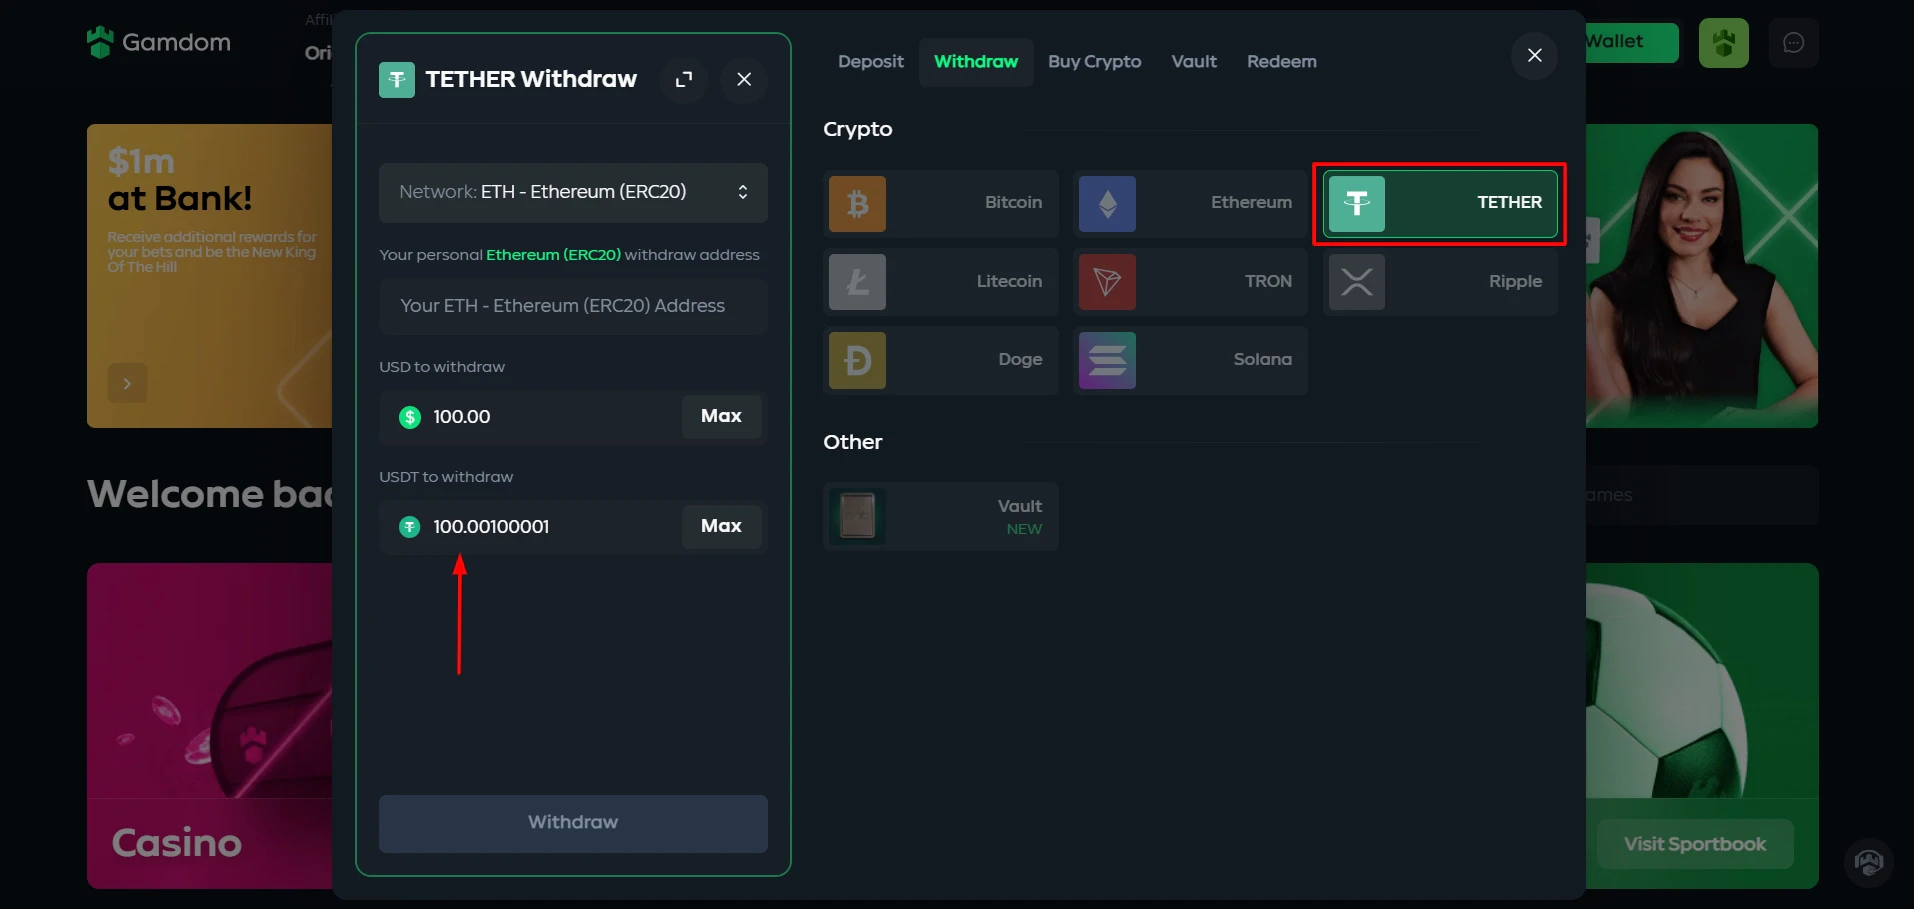
Task: Click Max for USD to withdraw
Action: [721, 416]
